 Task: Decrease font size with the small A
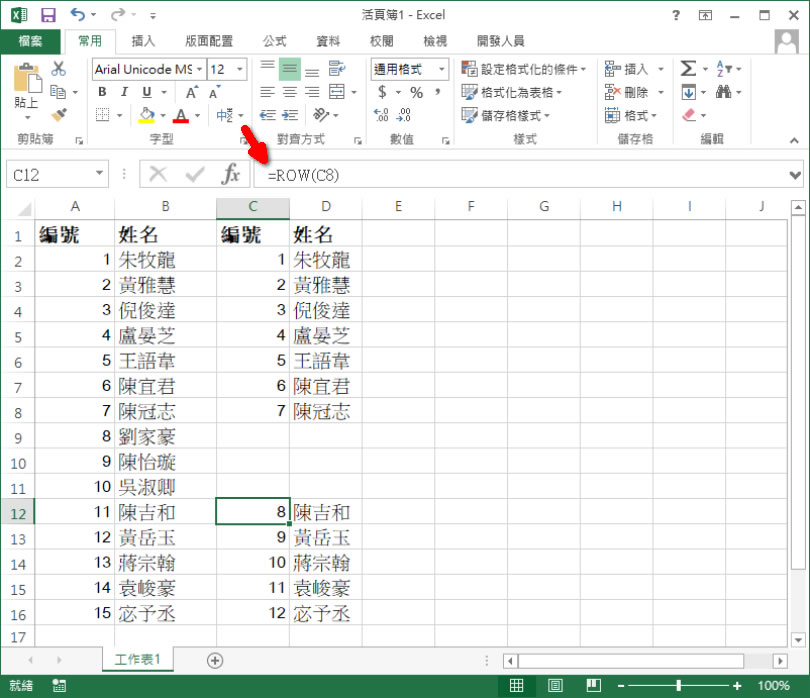pos(214,92)
